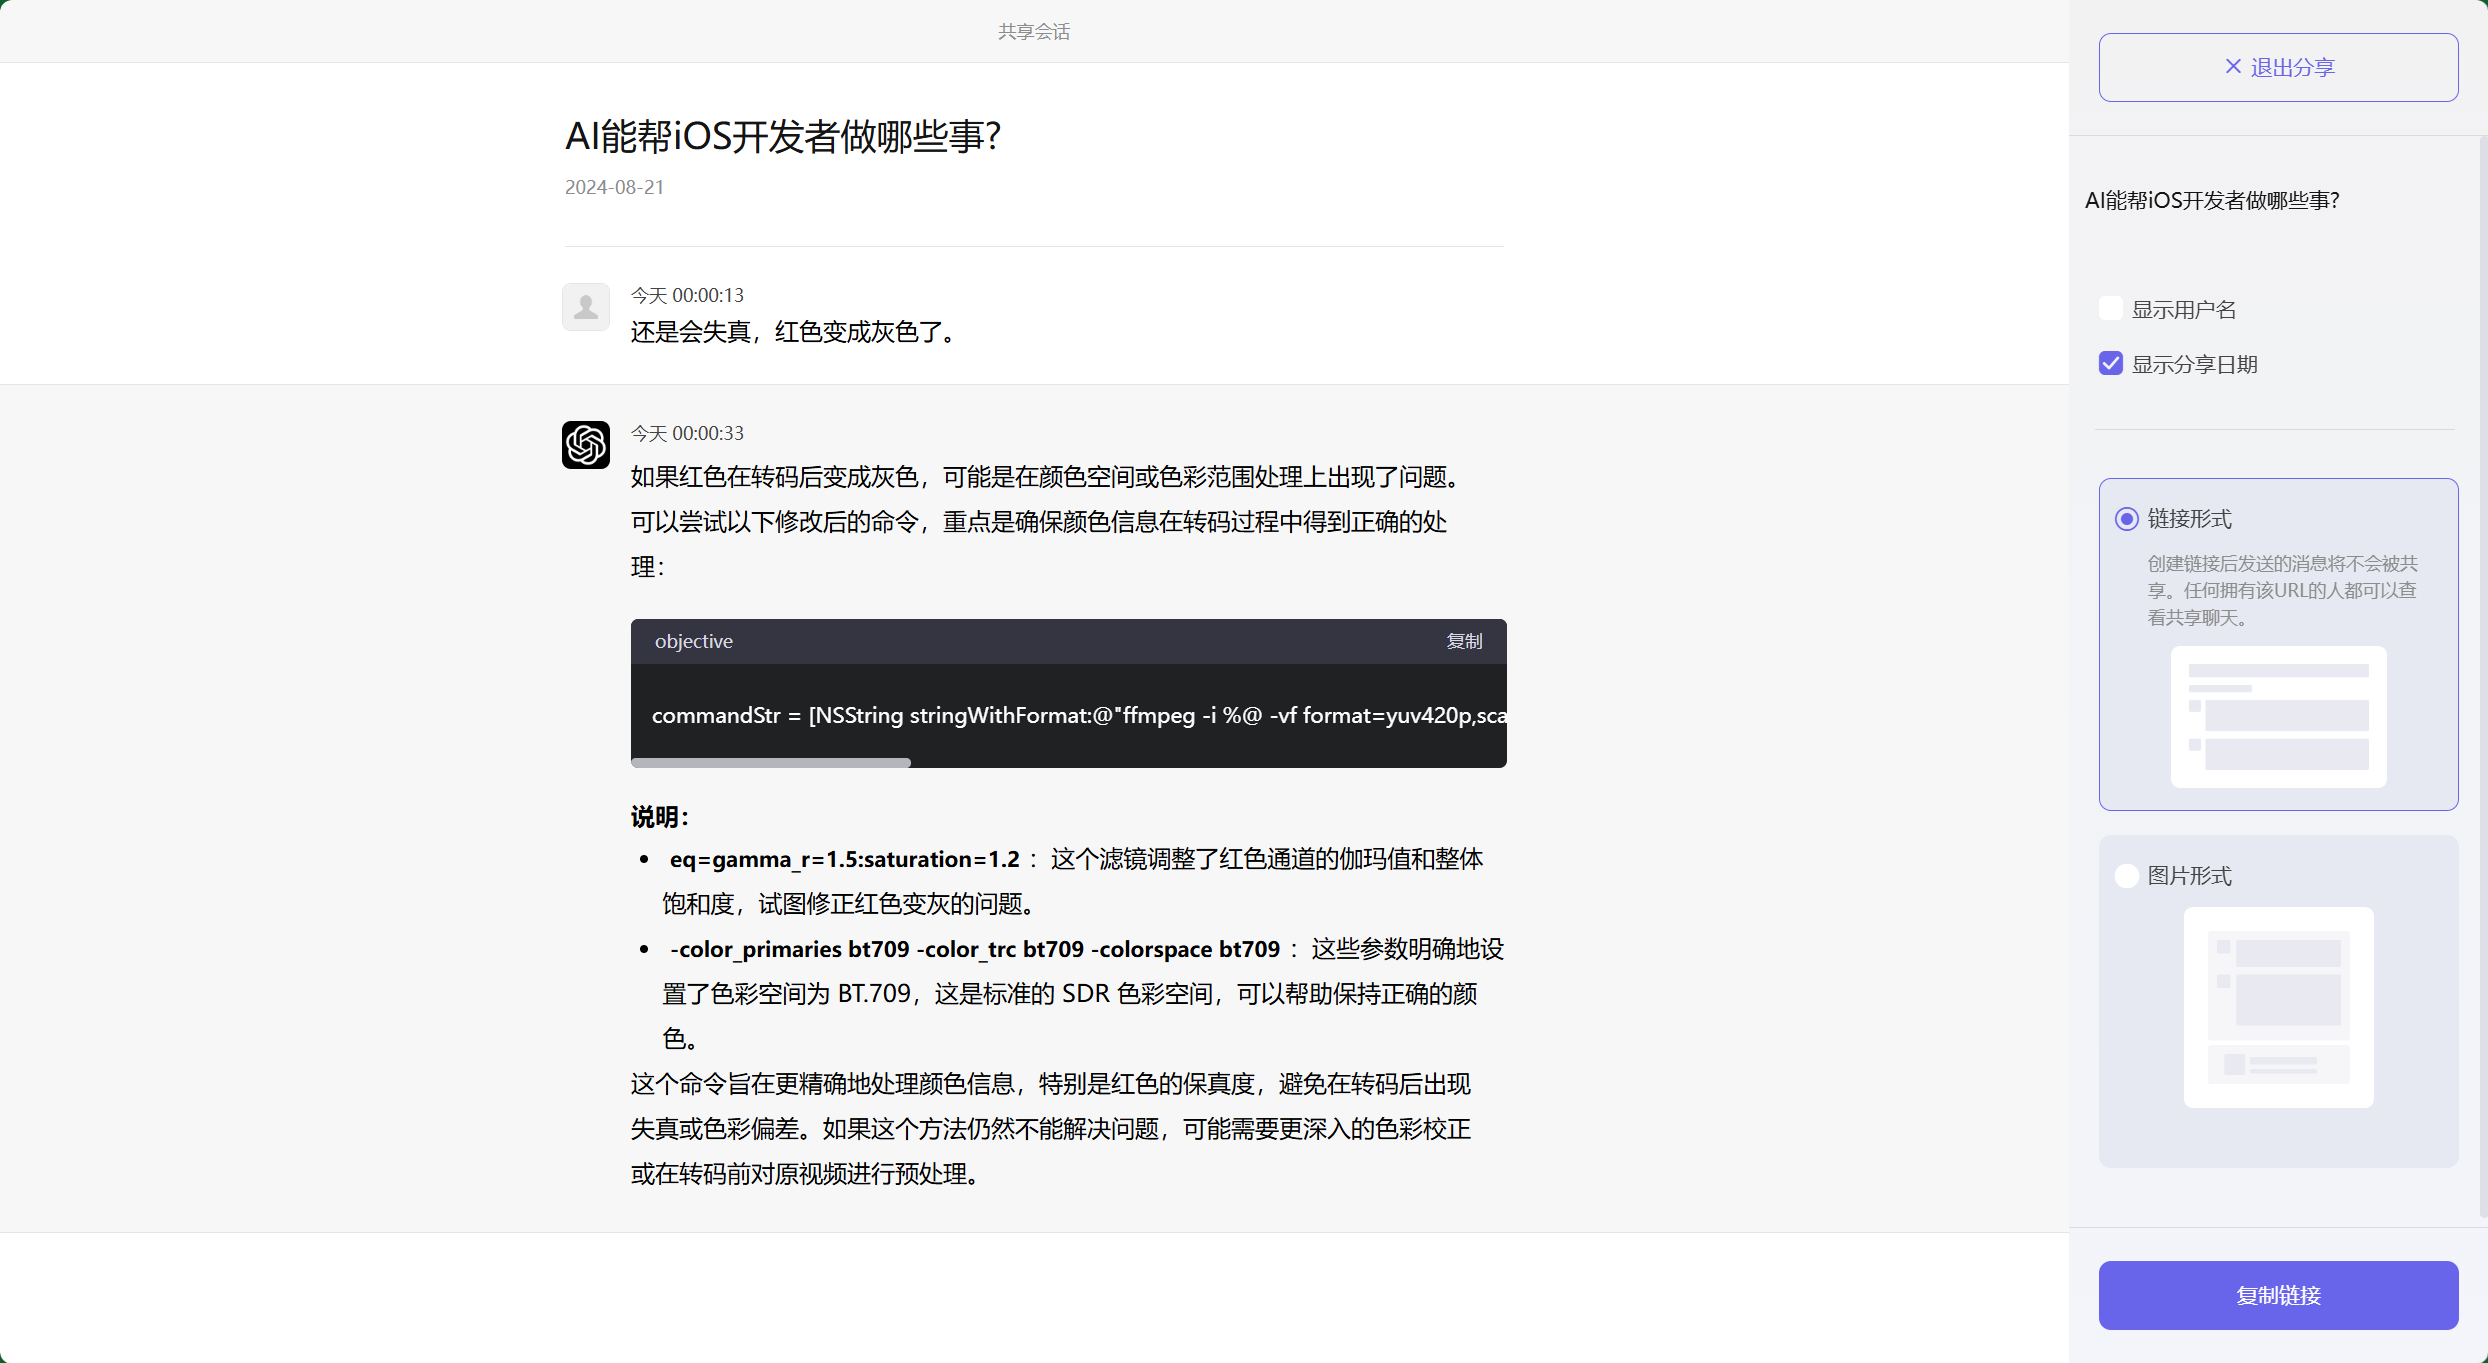Click 复制 on the objective code block
Image resolution: width=2488 pixels, height=1363 pixels.
pyautogui.click(x=1463, y=641)
